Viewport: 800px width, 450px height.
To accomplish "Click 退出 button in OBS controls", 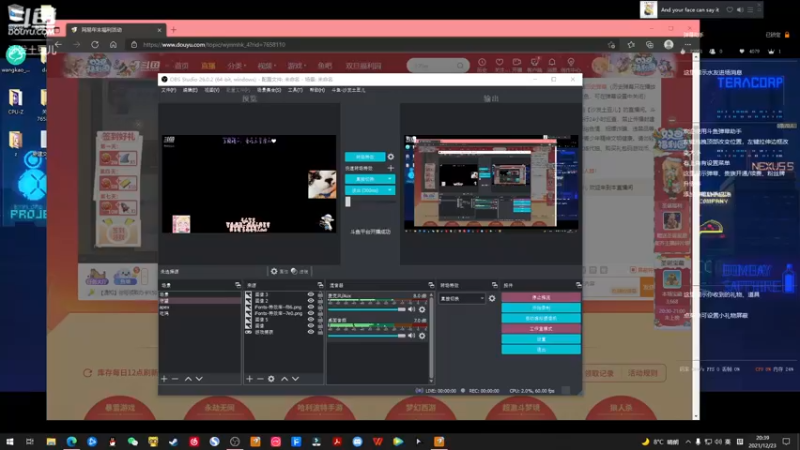I will [541, 349].
